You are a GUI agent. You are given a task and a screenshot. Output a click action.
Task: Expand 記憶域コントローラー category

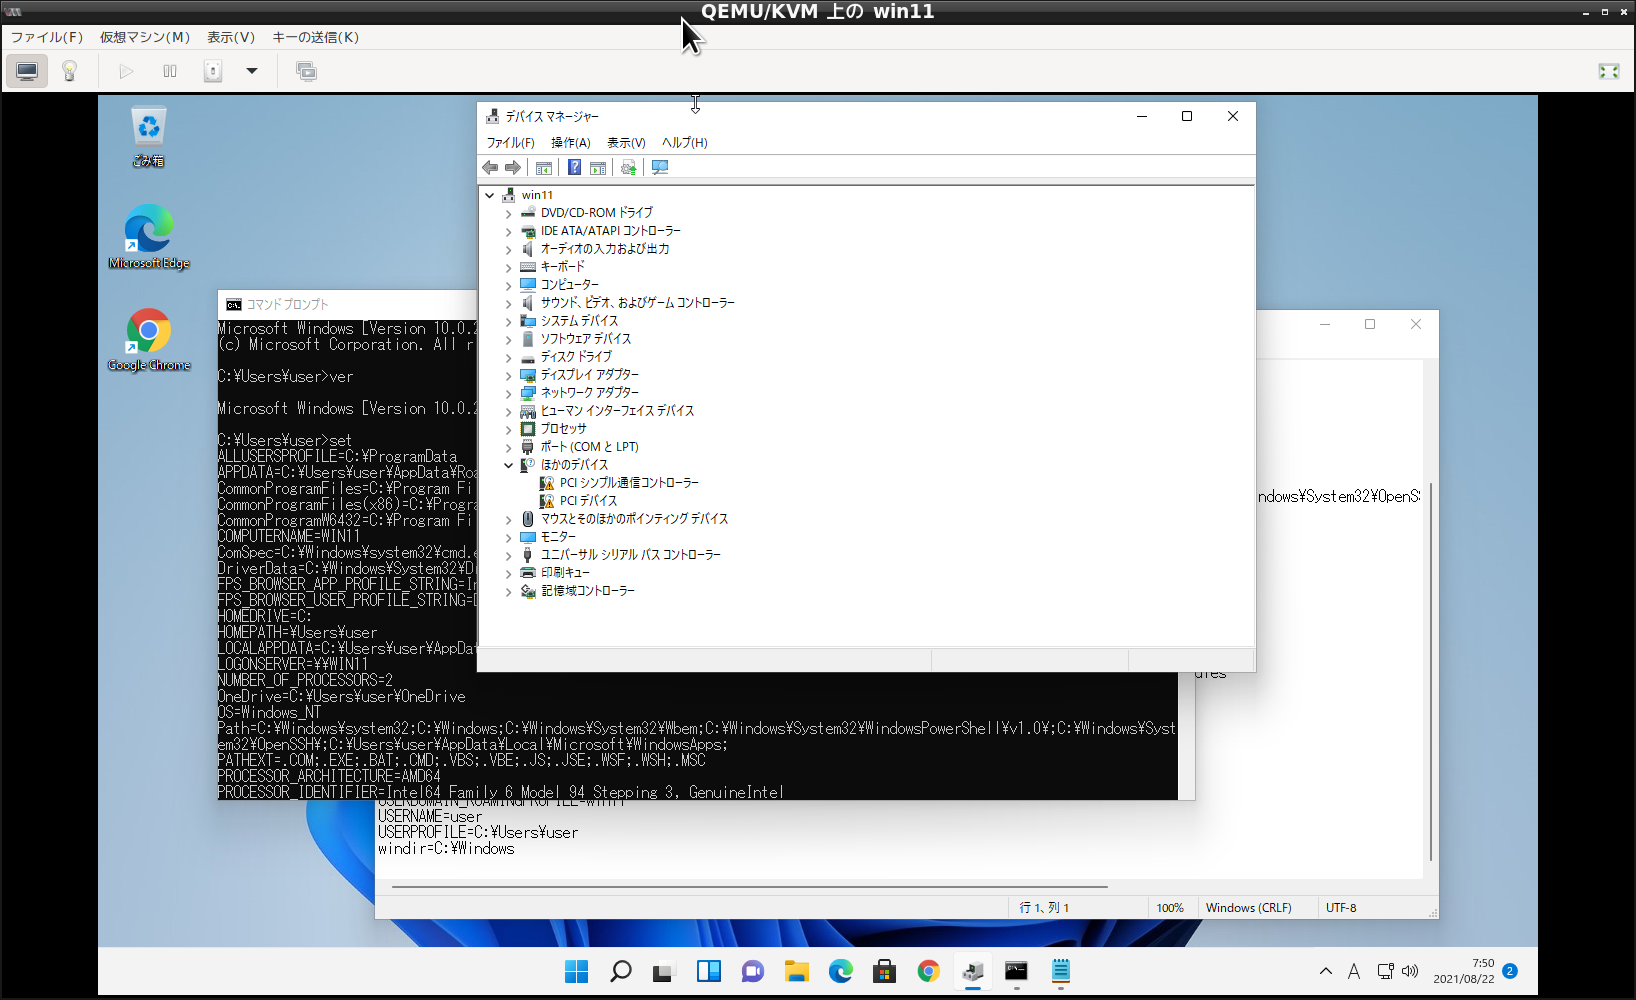pos(508,591)
